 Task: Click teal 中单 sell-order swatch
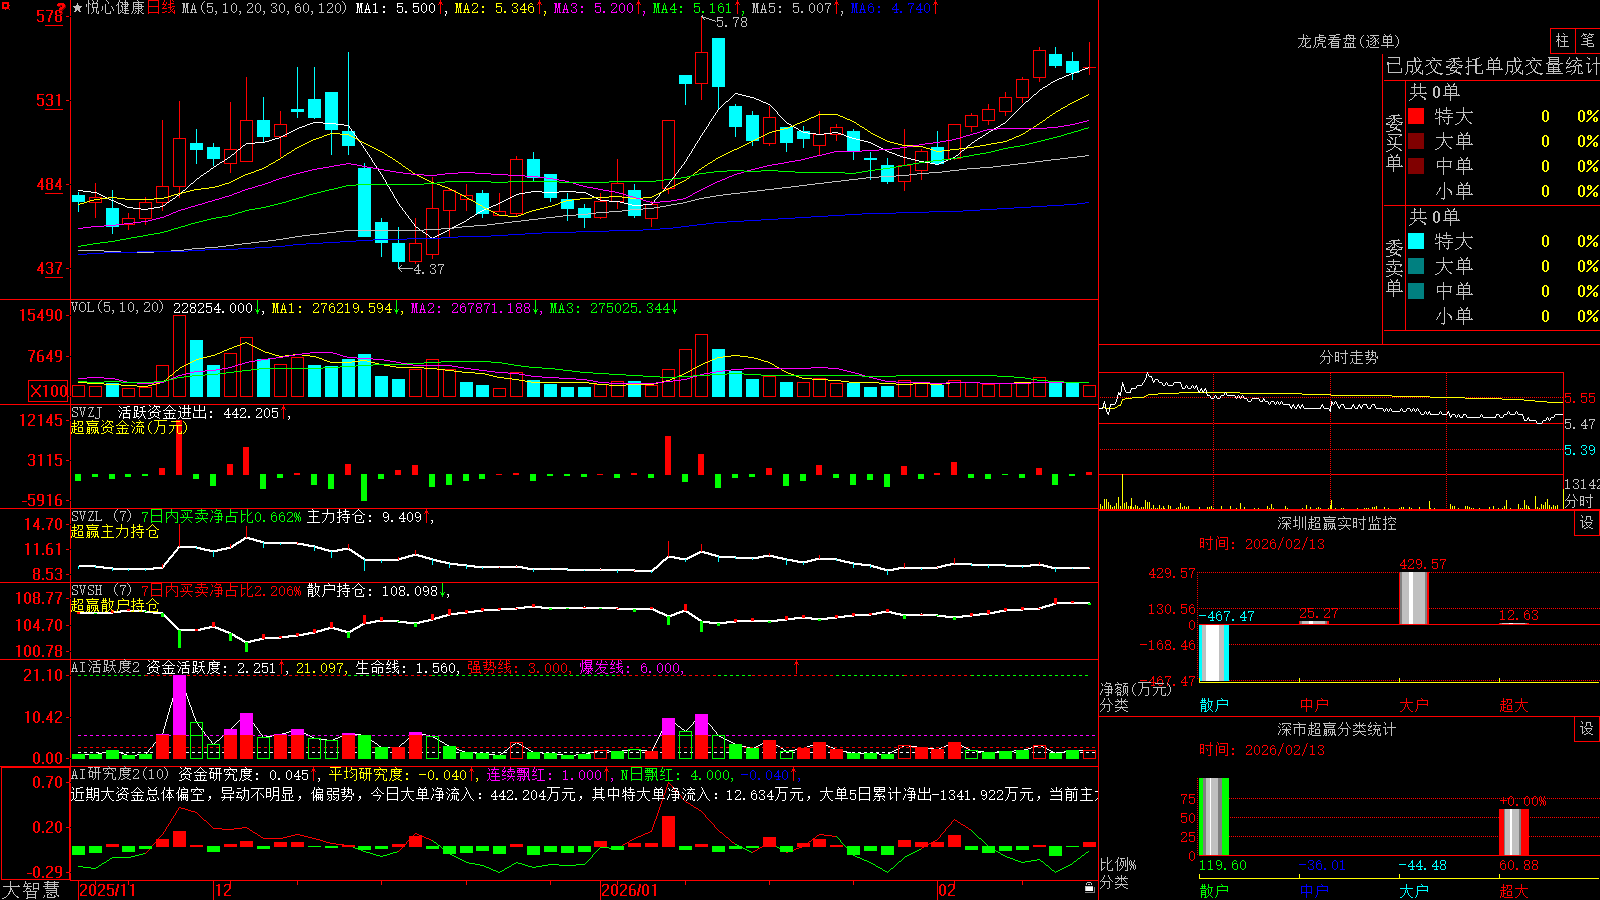click(1416, 291)
